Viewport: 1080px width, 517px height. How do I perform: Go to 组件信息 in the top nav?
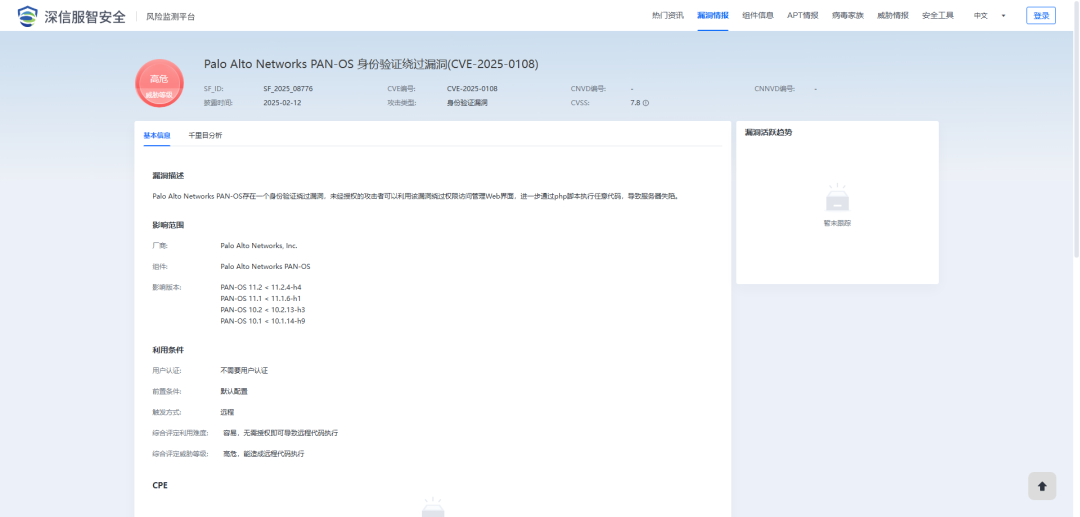click(758, 16)
